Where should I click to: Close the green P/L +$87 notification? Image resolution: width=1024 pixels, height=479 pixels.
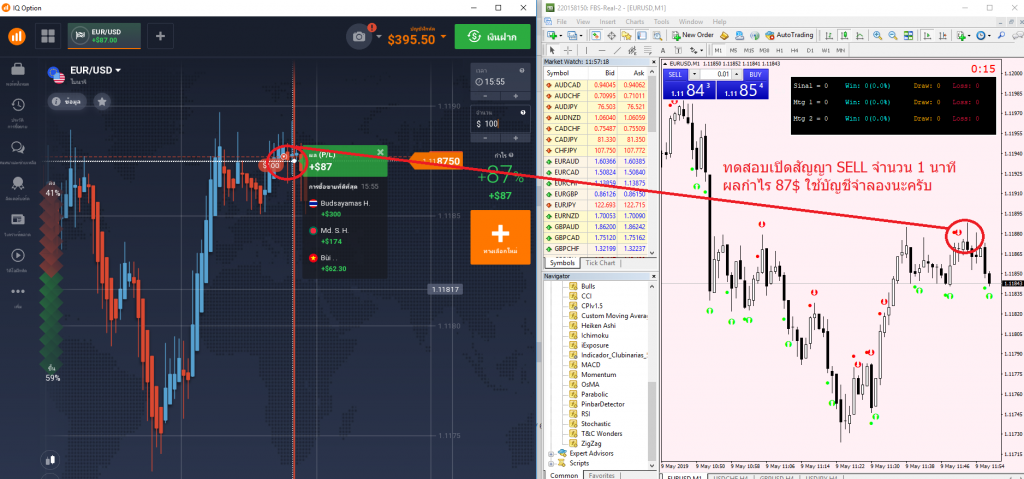coord(380,152)
